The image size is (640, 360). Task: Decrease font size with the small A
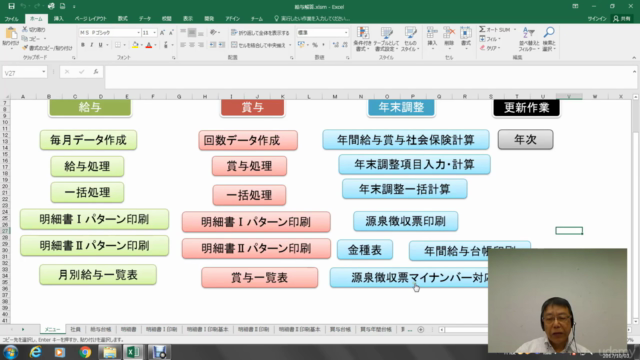coord(171,32)
